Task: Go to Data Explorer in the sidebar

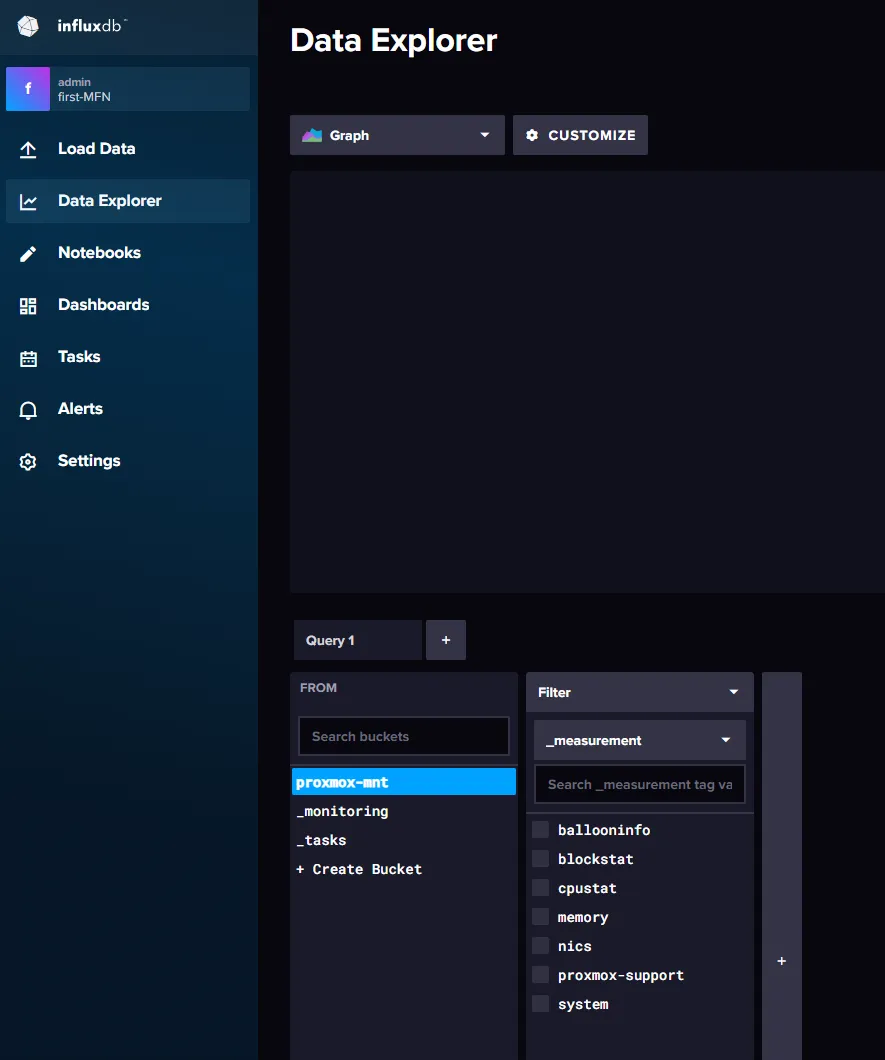Action: 128,201
